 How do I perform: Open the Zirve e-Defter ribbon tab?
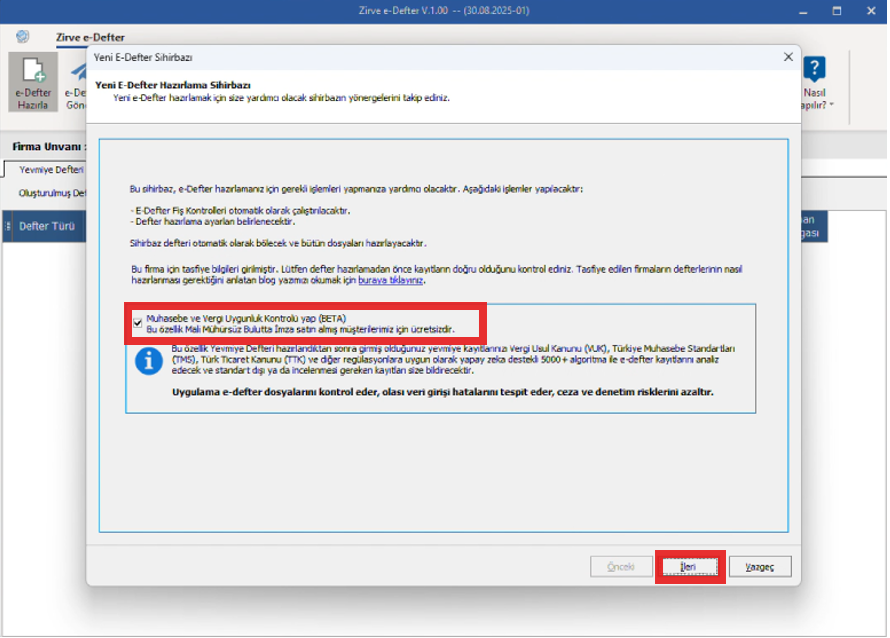click(x=90, y=37)
